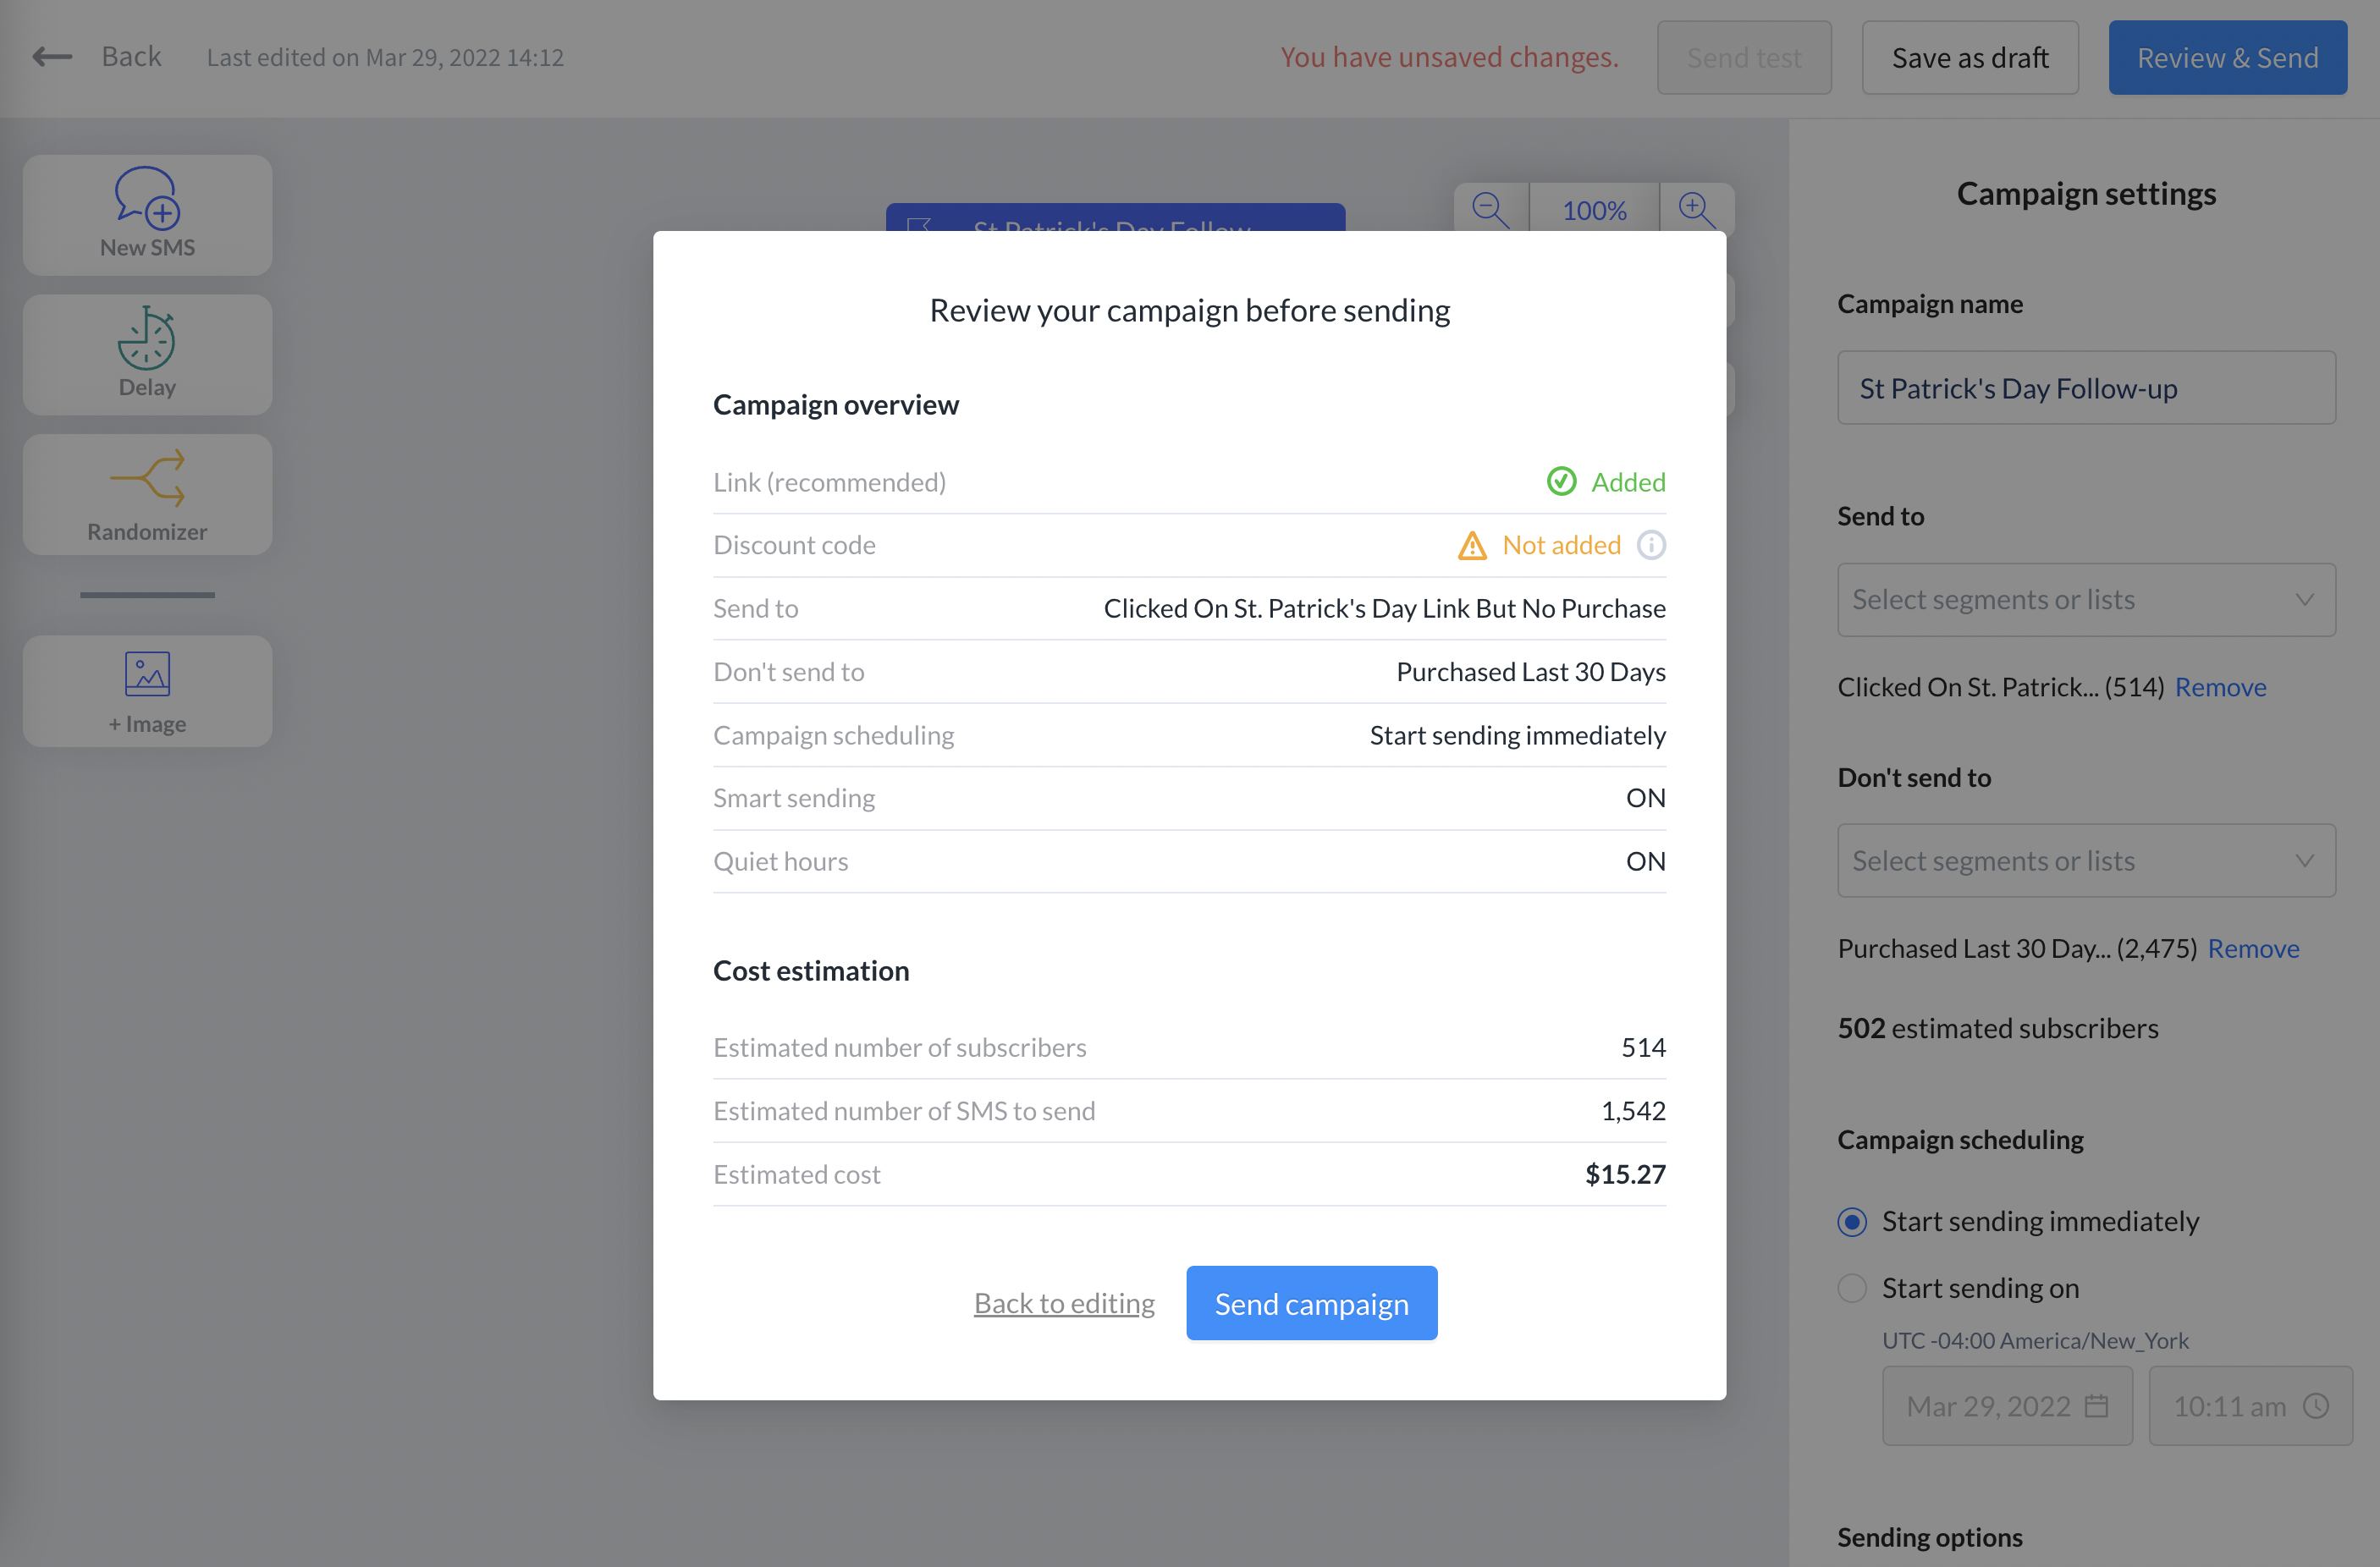The height and width of the screenshot is (1567, 2380).
Task: Click Back to editing link
Action: tap(1064, 1303)
